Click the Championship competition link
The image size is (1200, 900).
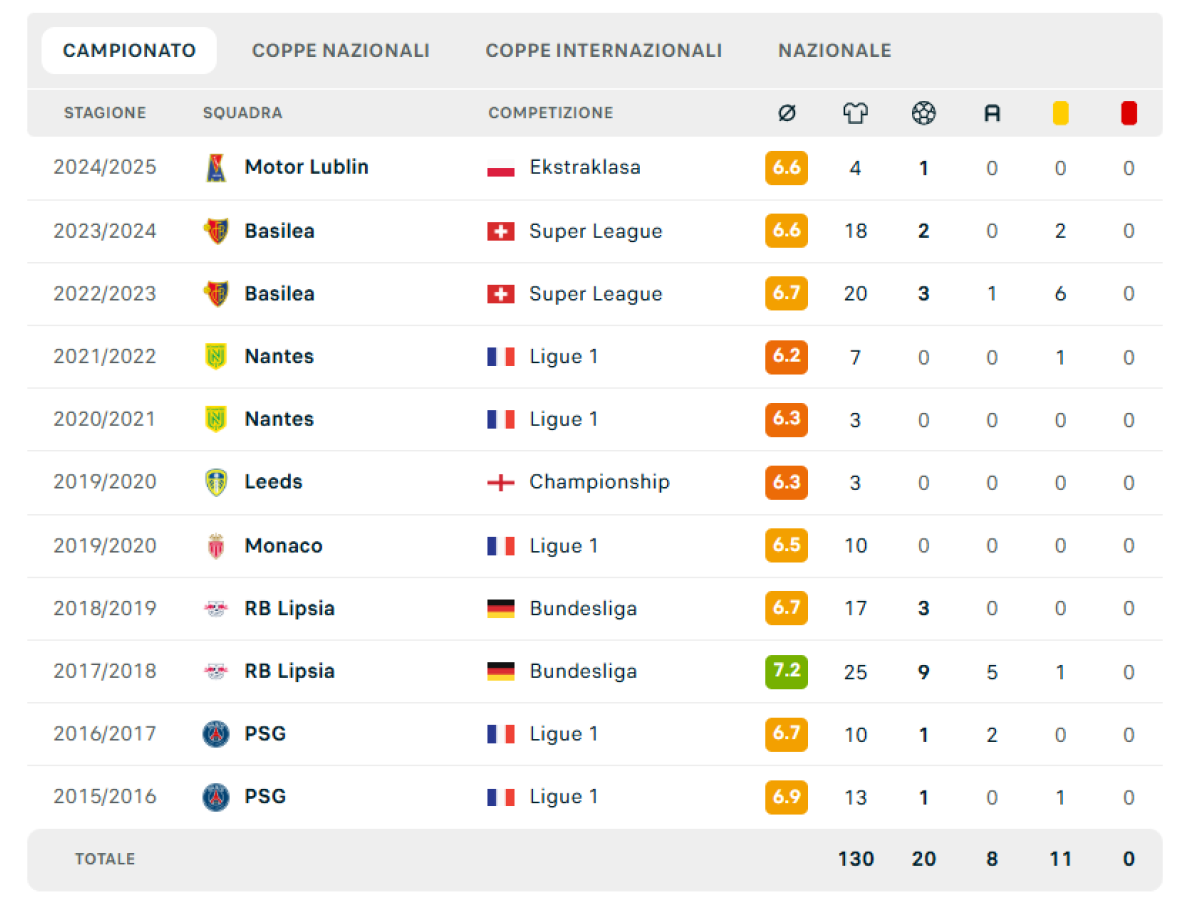pos(599,482)
